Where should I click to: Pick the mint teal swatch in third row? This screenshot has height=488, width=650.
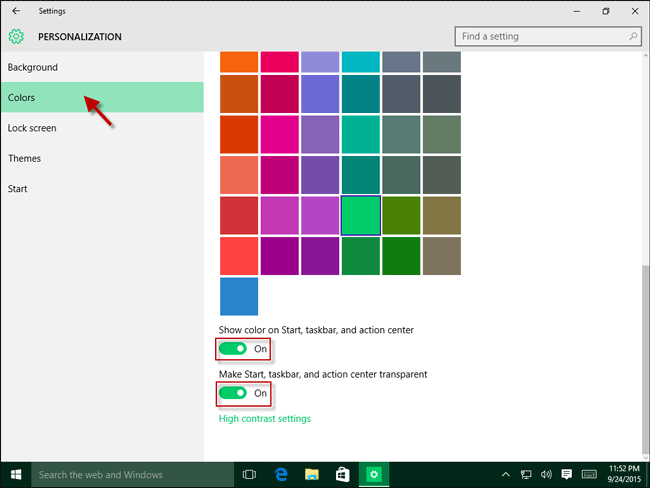(x=361, y=134)
